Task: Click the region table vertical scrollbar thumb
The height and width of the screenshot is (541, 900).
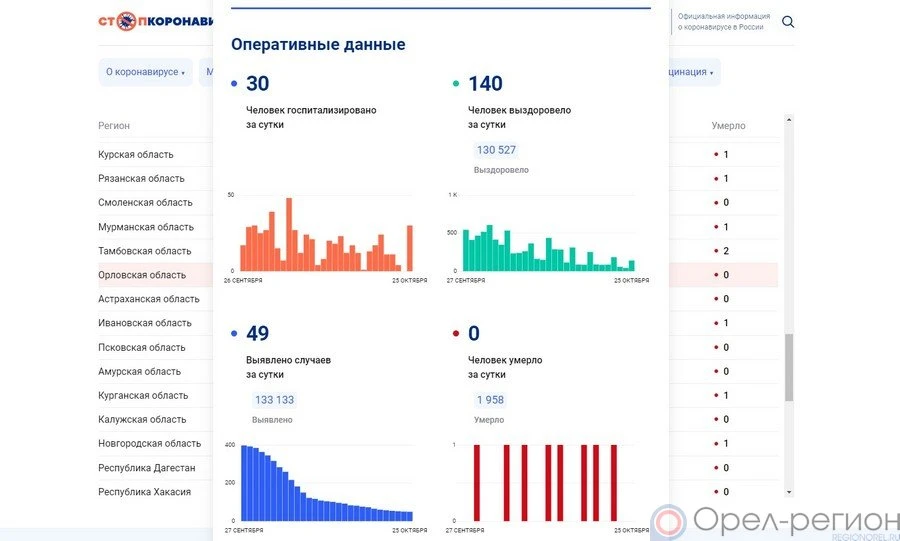Action: pyautogui.click(x=789, y=367)
